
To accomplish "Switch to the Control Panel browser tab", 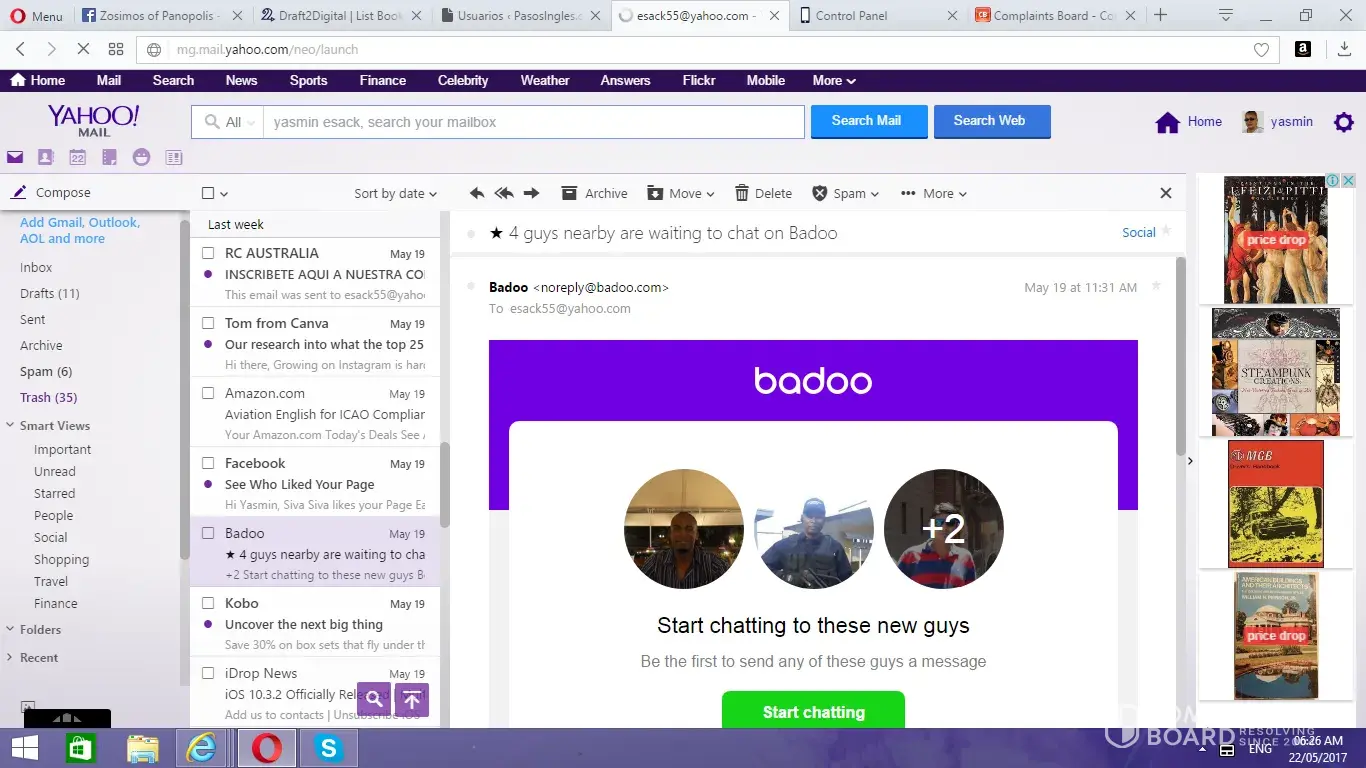I will pyautogui.click(x=877, y=16).
